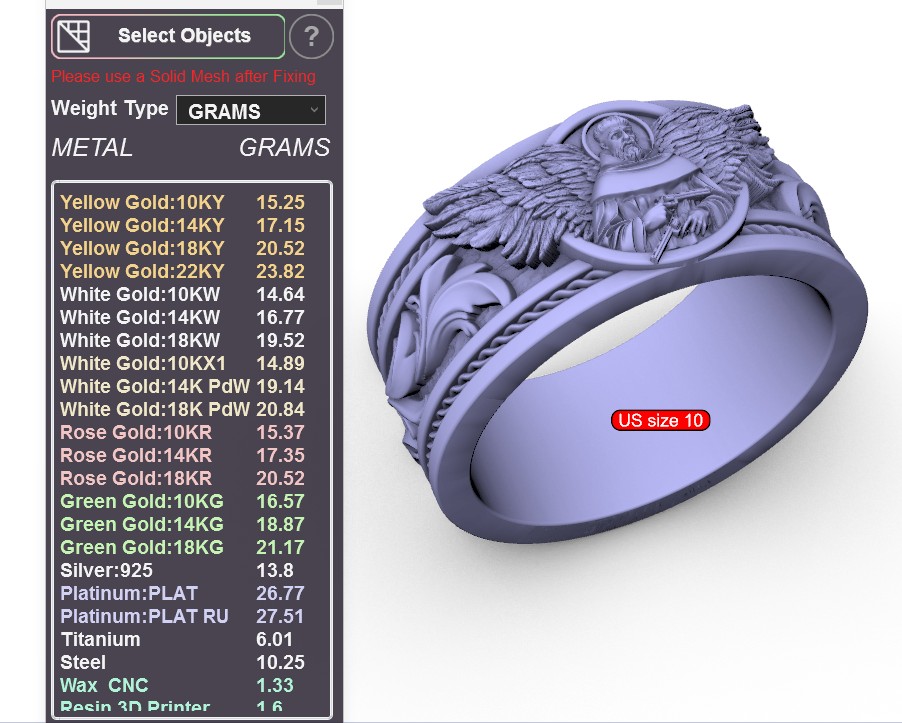Viewport: 902px width, 723px height.
Task: Select the Yellow Gold:18KY row
Action: [182, 248]
